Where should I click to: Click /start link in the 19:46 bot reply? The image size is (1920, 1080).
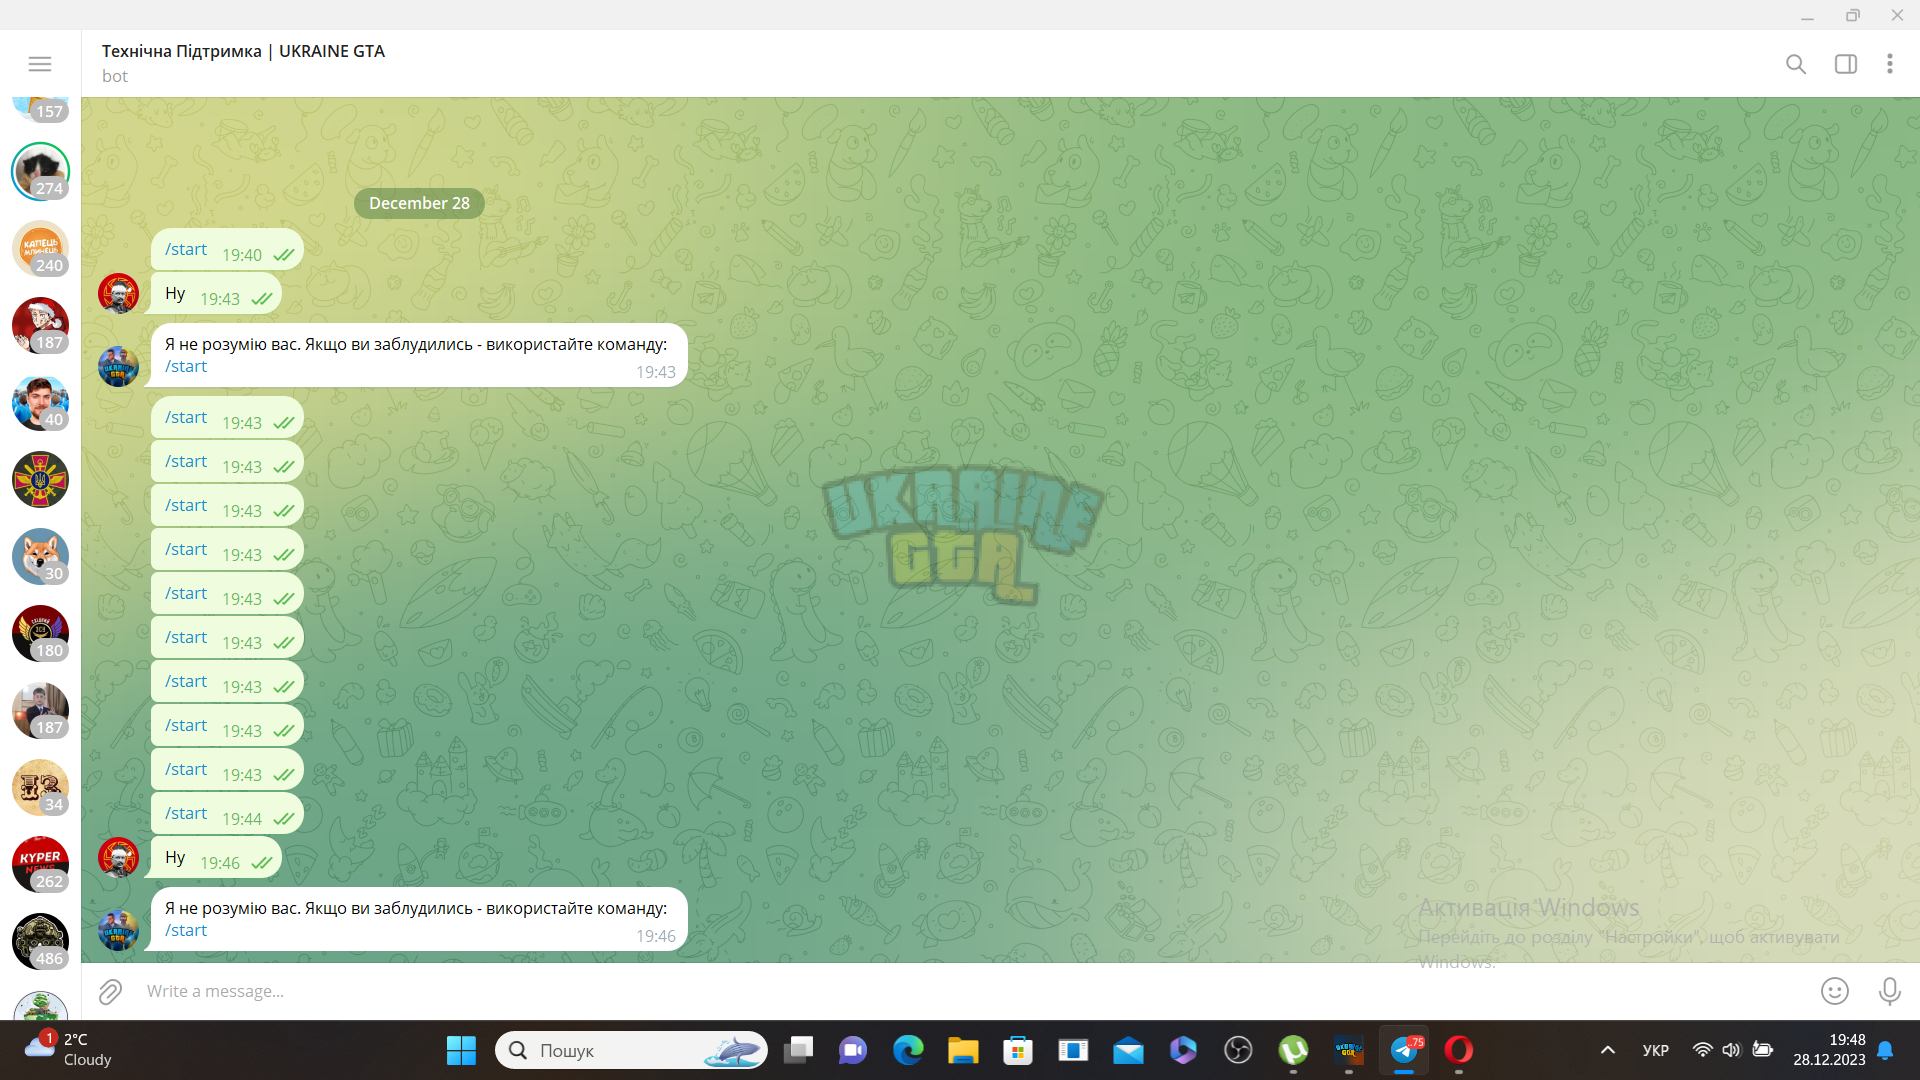[x=186, y=930]
